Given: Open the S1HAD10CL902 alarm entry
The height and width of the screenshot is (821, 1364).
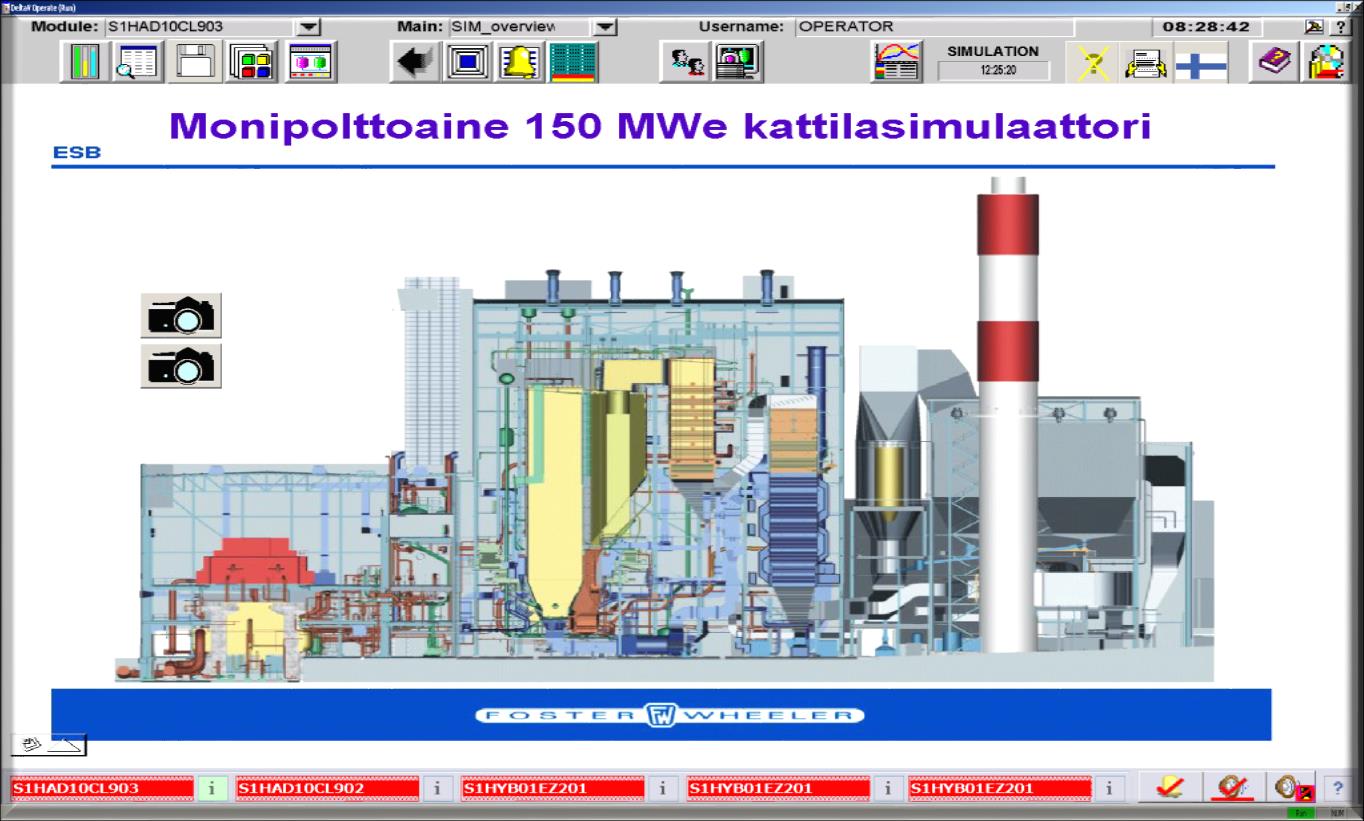Looking at the screenshot, I should pyautogui.click(x=327, y=788).
